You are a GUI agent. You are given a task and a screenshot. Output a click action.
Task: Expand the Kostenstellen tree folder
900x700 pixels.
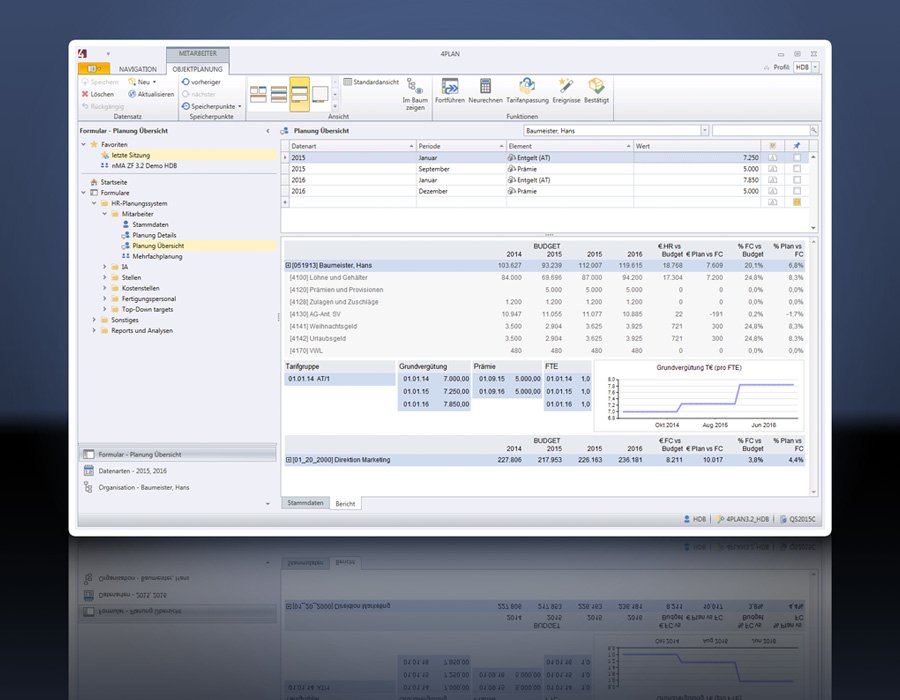tap(104, 288)
